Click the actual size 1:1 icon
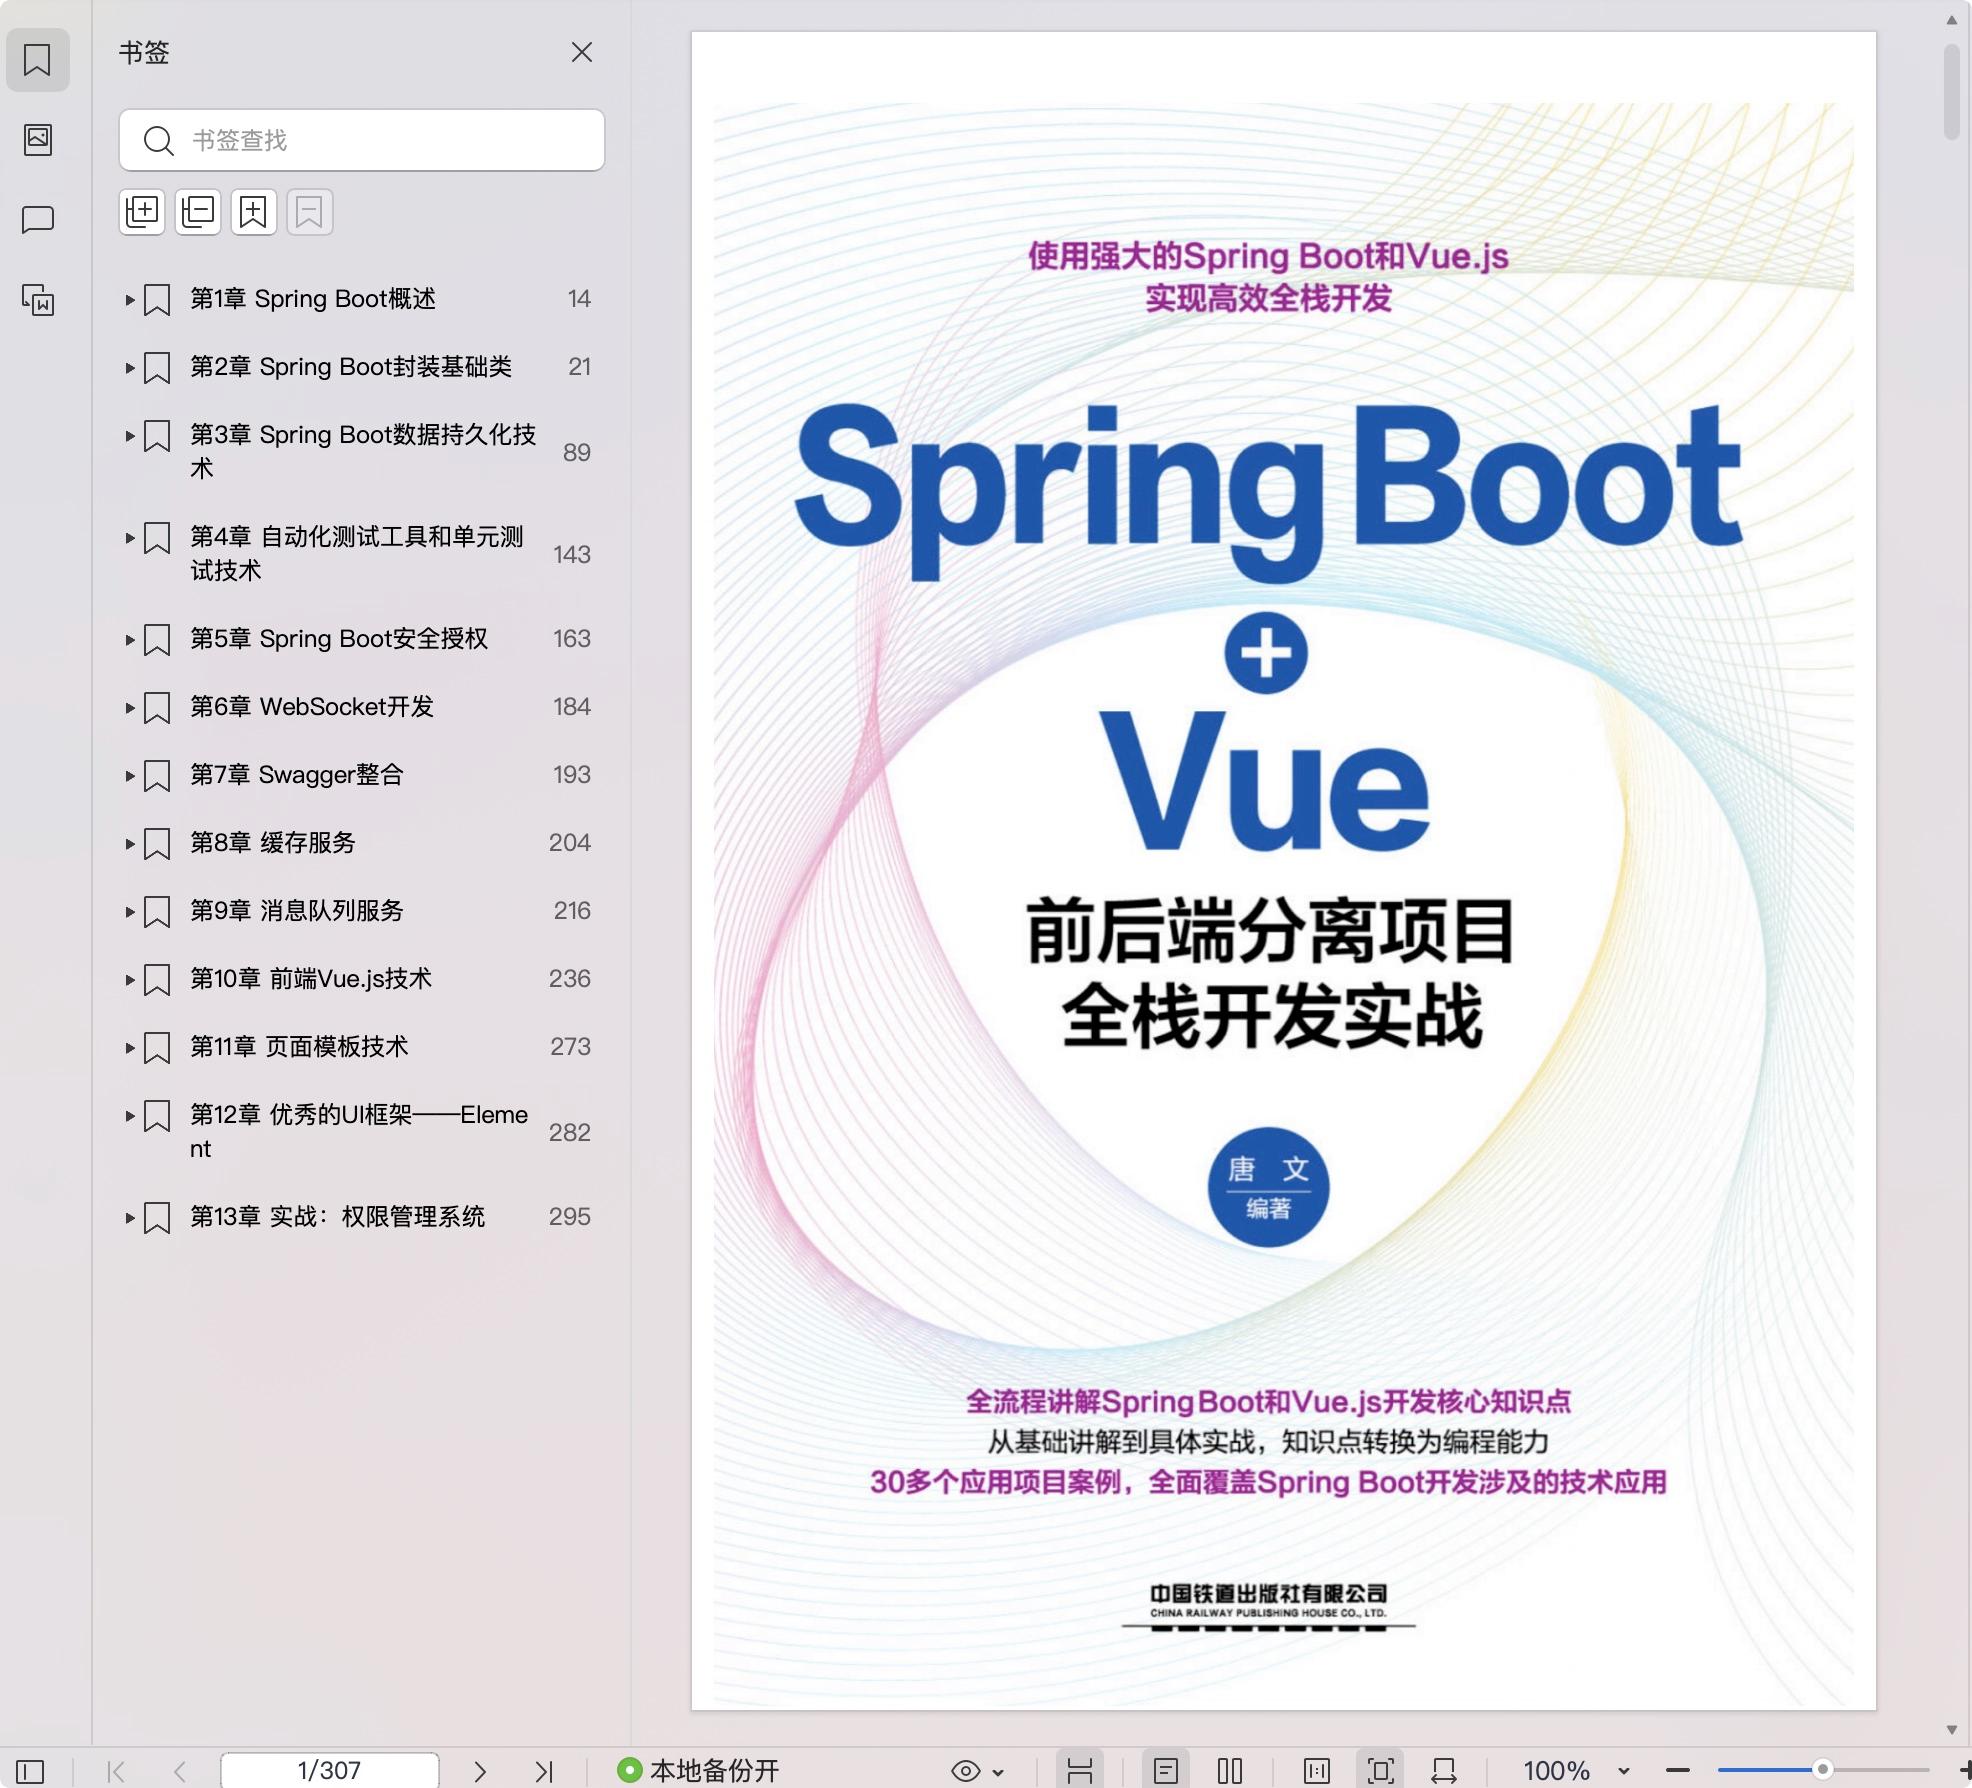Viewport: 1972px width, 1788px height. pyautogui.click(x=1317, y=1771)
